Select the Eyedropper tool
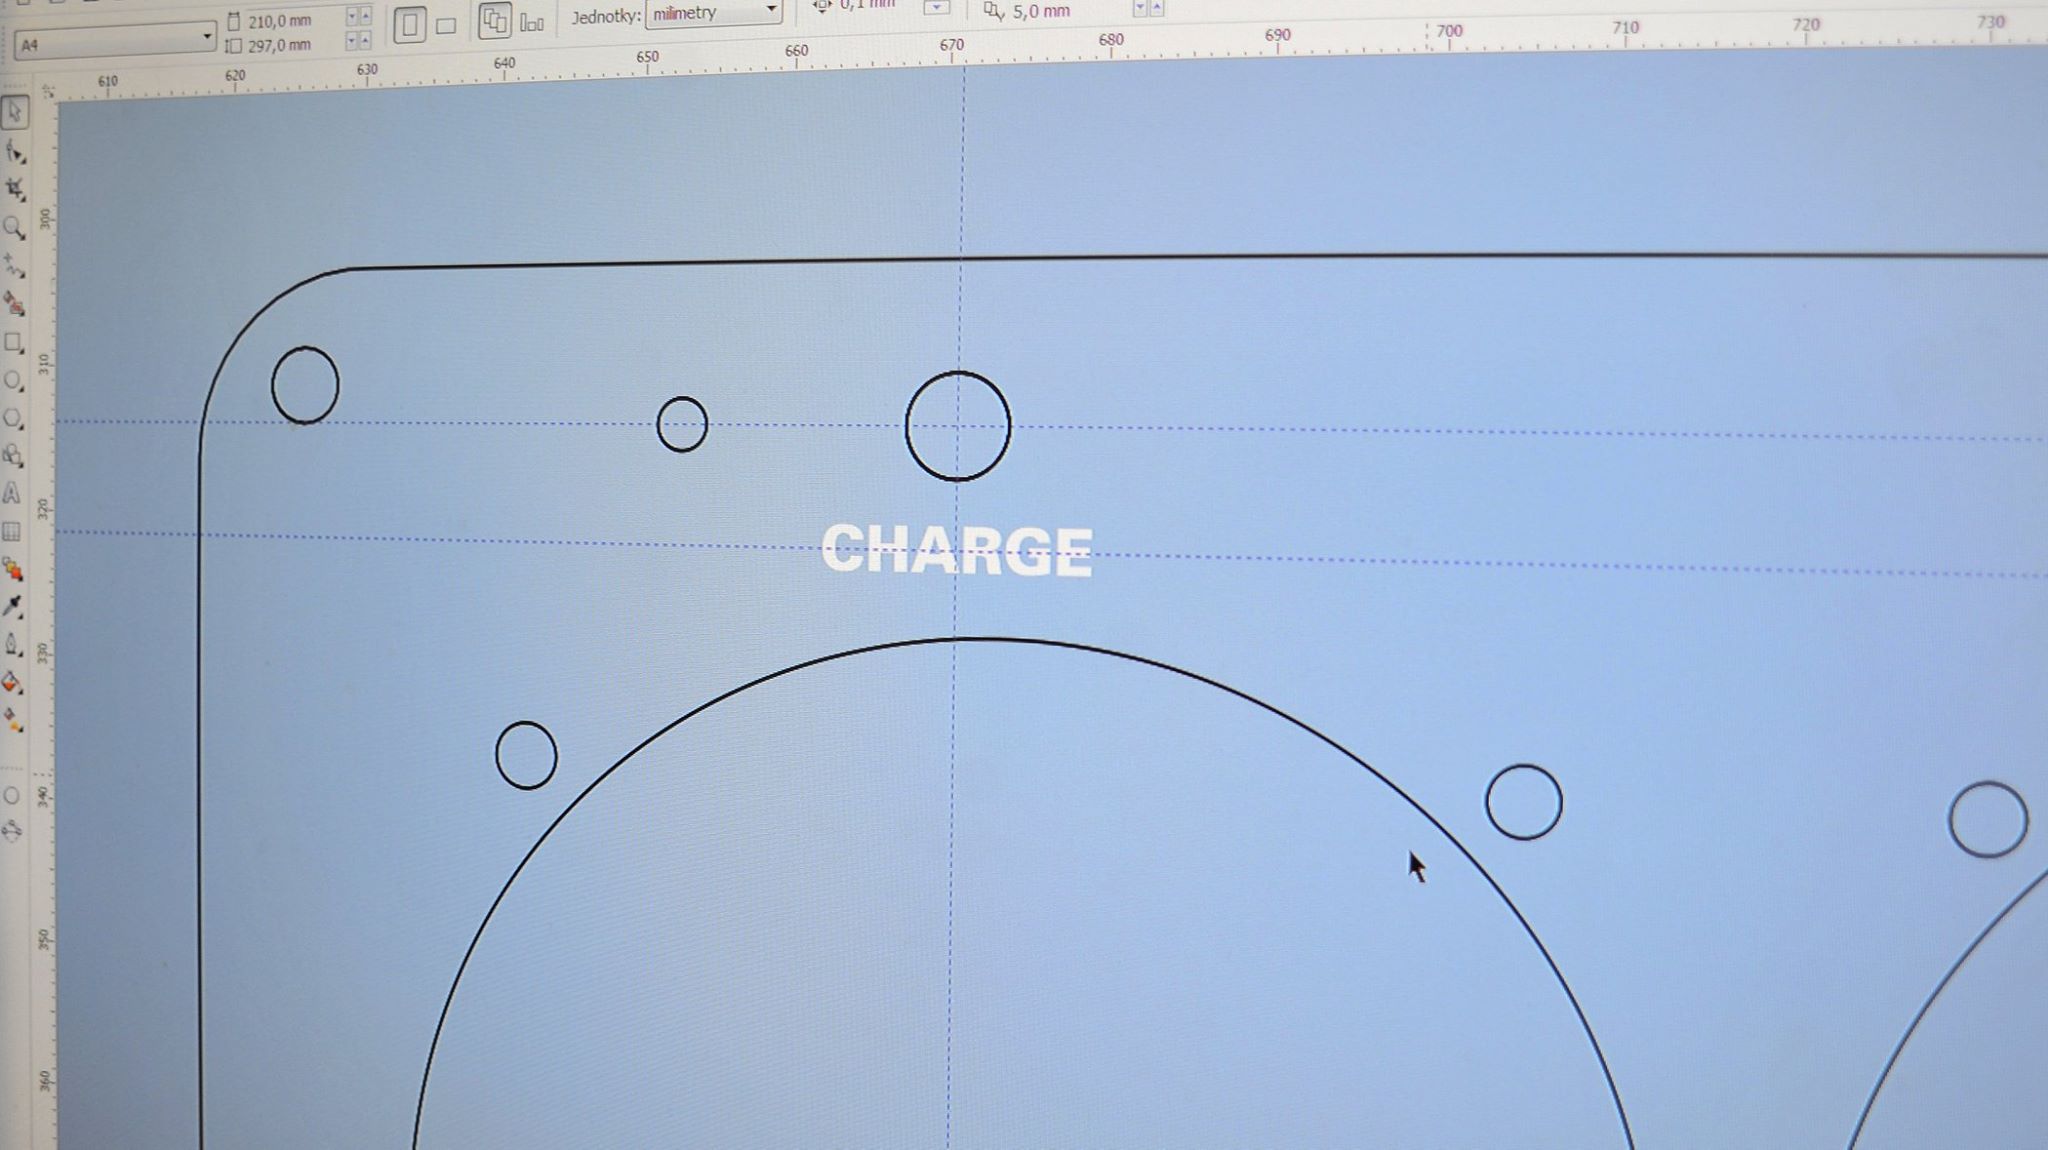This screenshot has width=2048, height=1150. [x=13, y=607]
